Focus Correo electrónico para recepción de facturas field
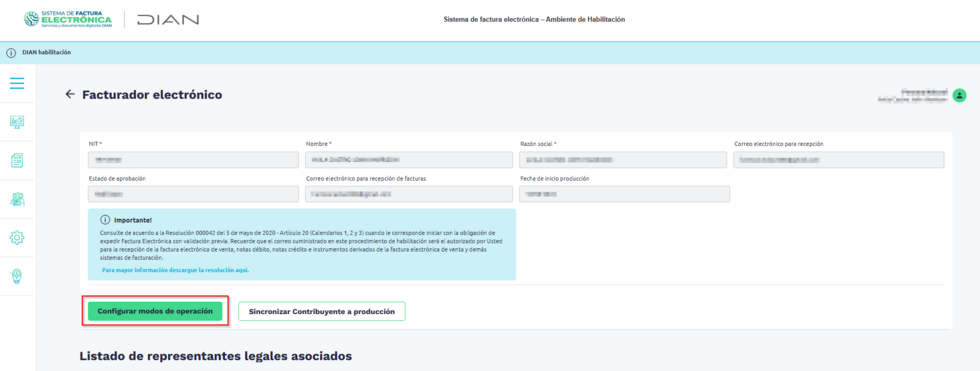Image resolution: width=980 pixels, height=371 pixels. pyautogui.click(x=409, y=194)
